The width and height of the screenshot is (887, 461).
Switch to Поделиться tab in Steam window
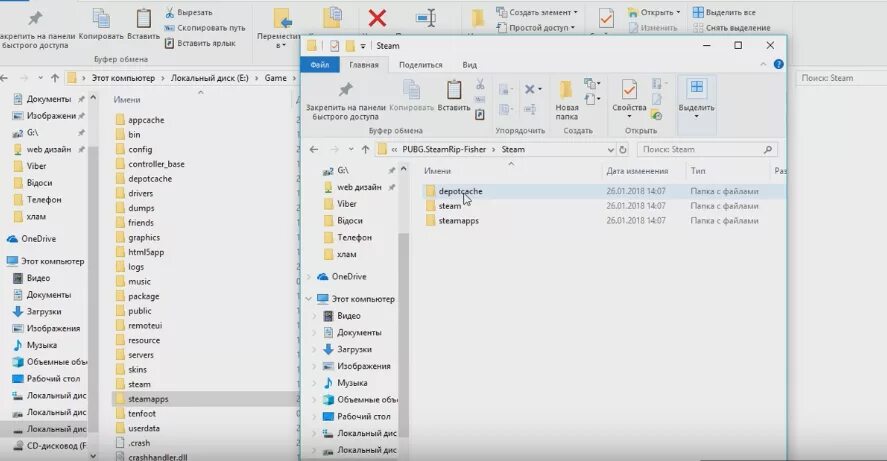420,64
